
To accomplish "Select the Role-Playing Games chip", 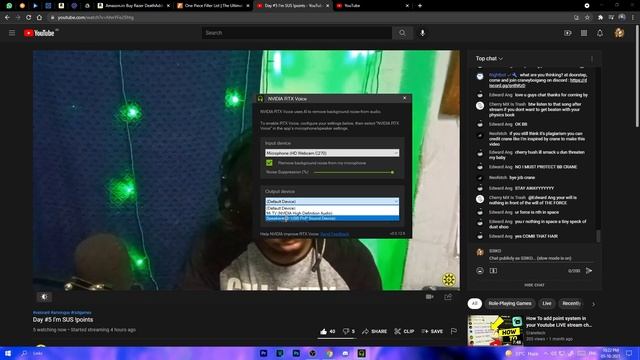I will 510,304.
